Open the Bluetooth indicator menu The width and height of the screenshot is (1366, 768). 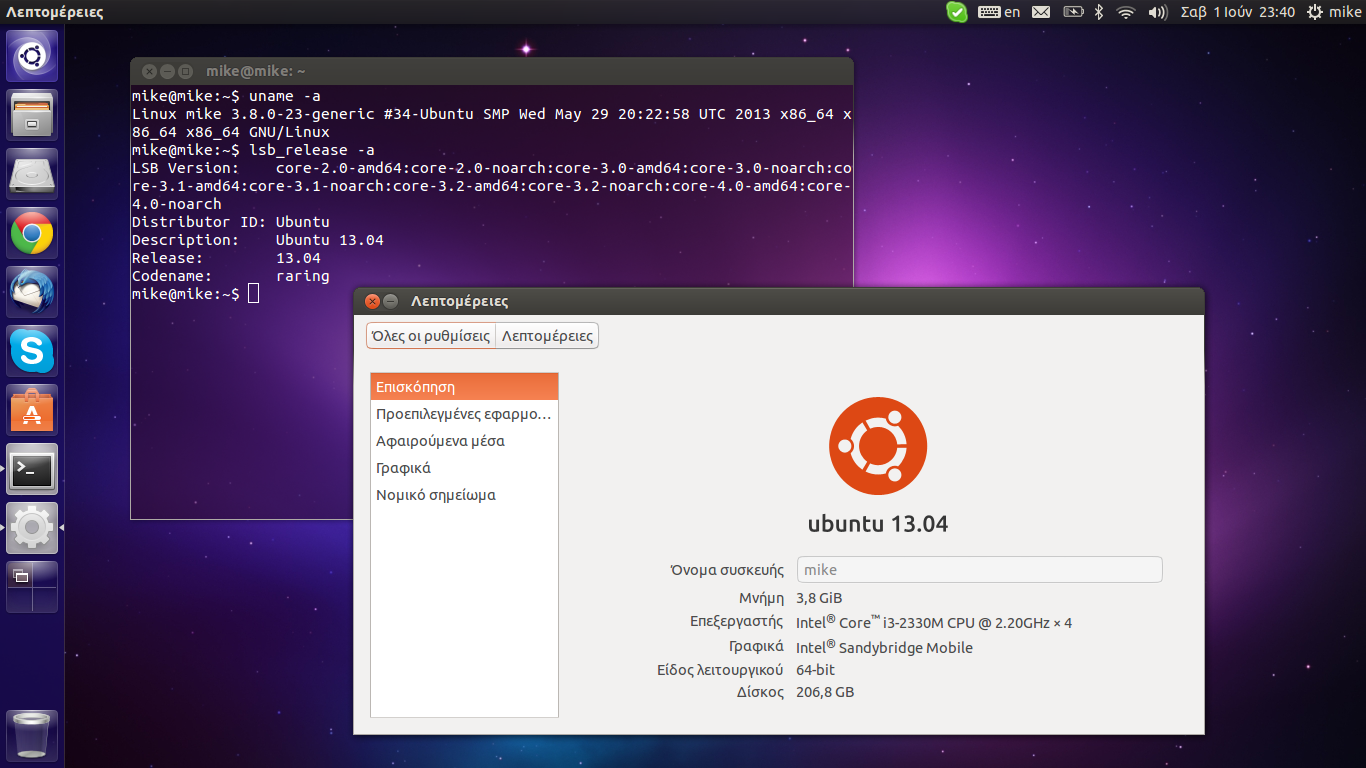[x=1098, y=12]
